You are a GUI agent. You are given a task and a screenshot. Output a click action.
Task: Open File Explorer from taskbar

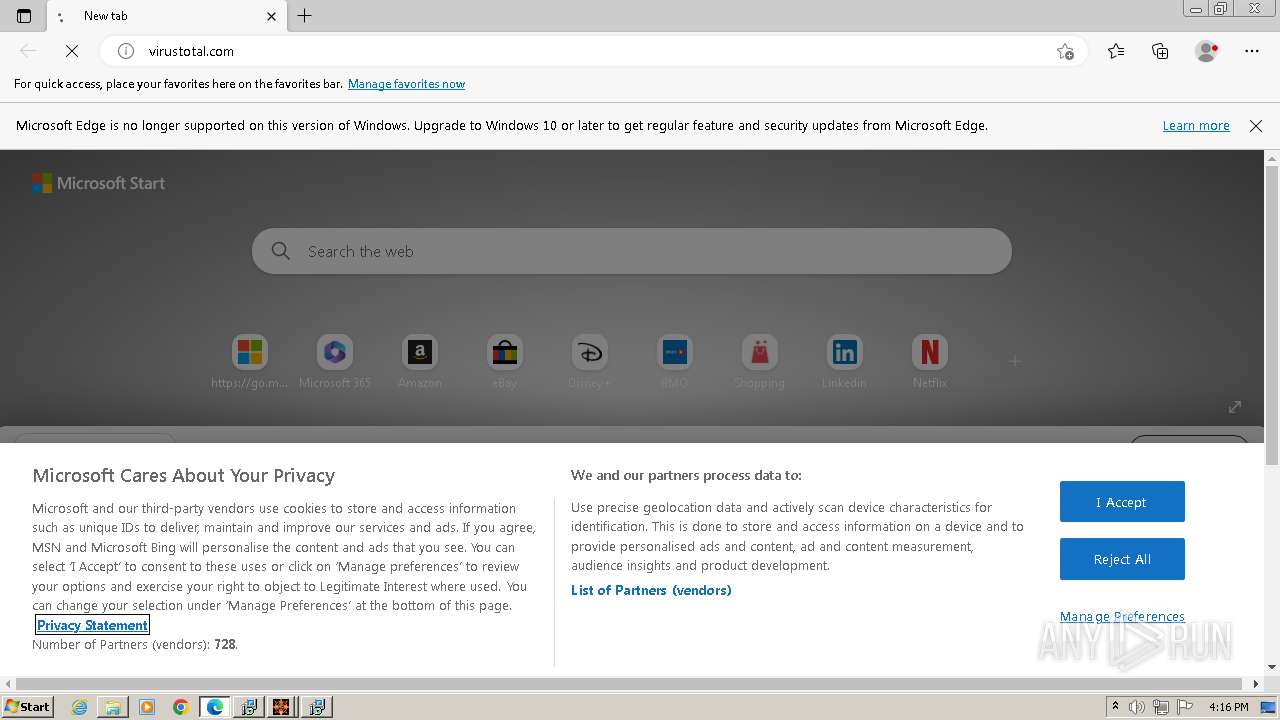[113, 707]
